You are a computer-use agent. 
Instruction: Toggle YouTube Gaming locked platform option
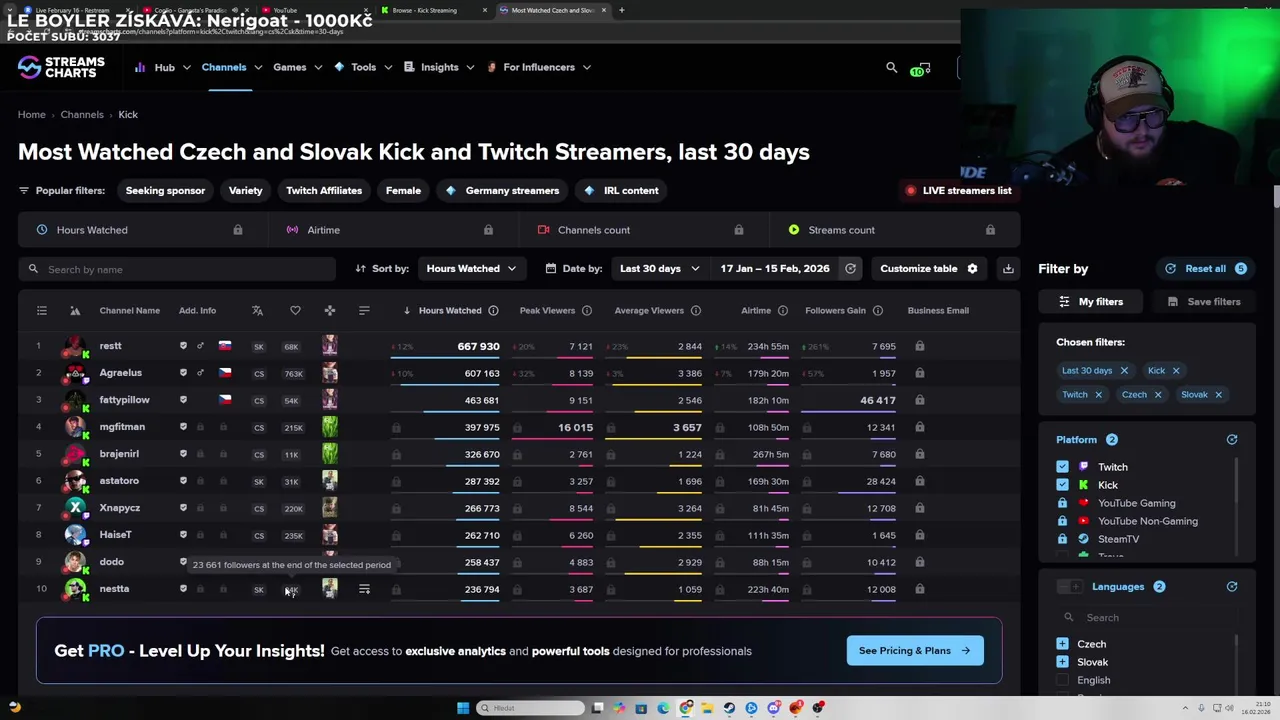tap(1062, 503)
